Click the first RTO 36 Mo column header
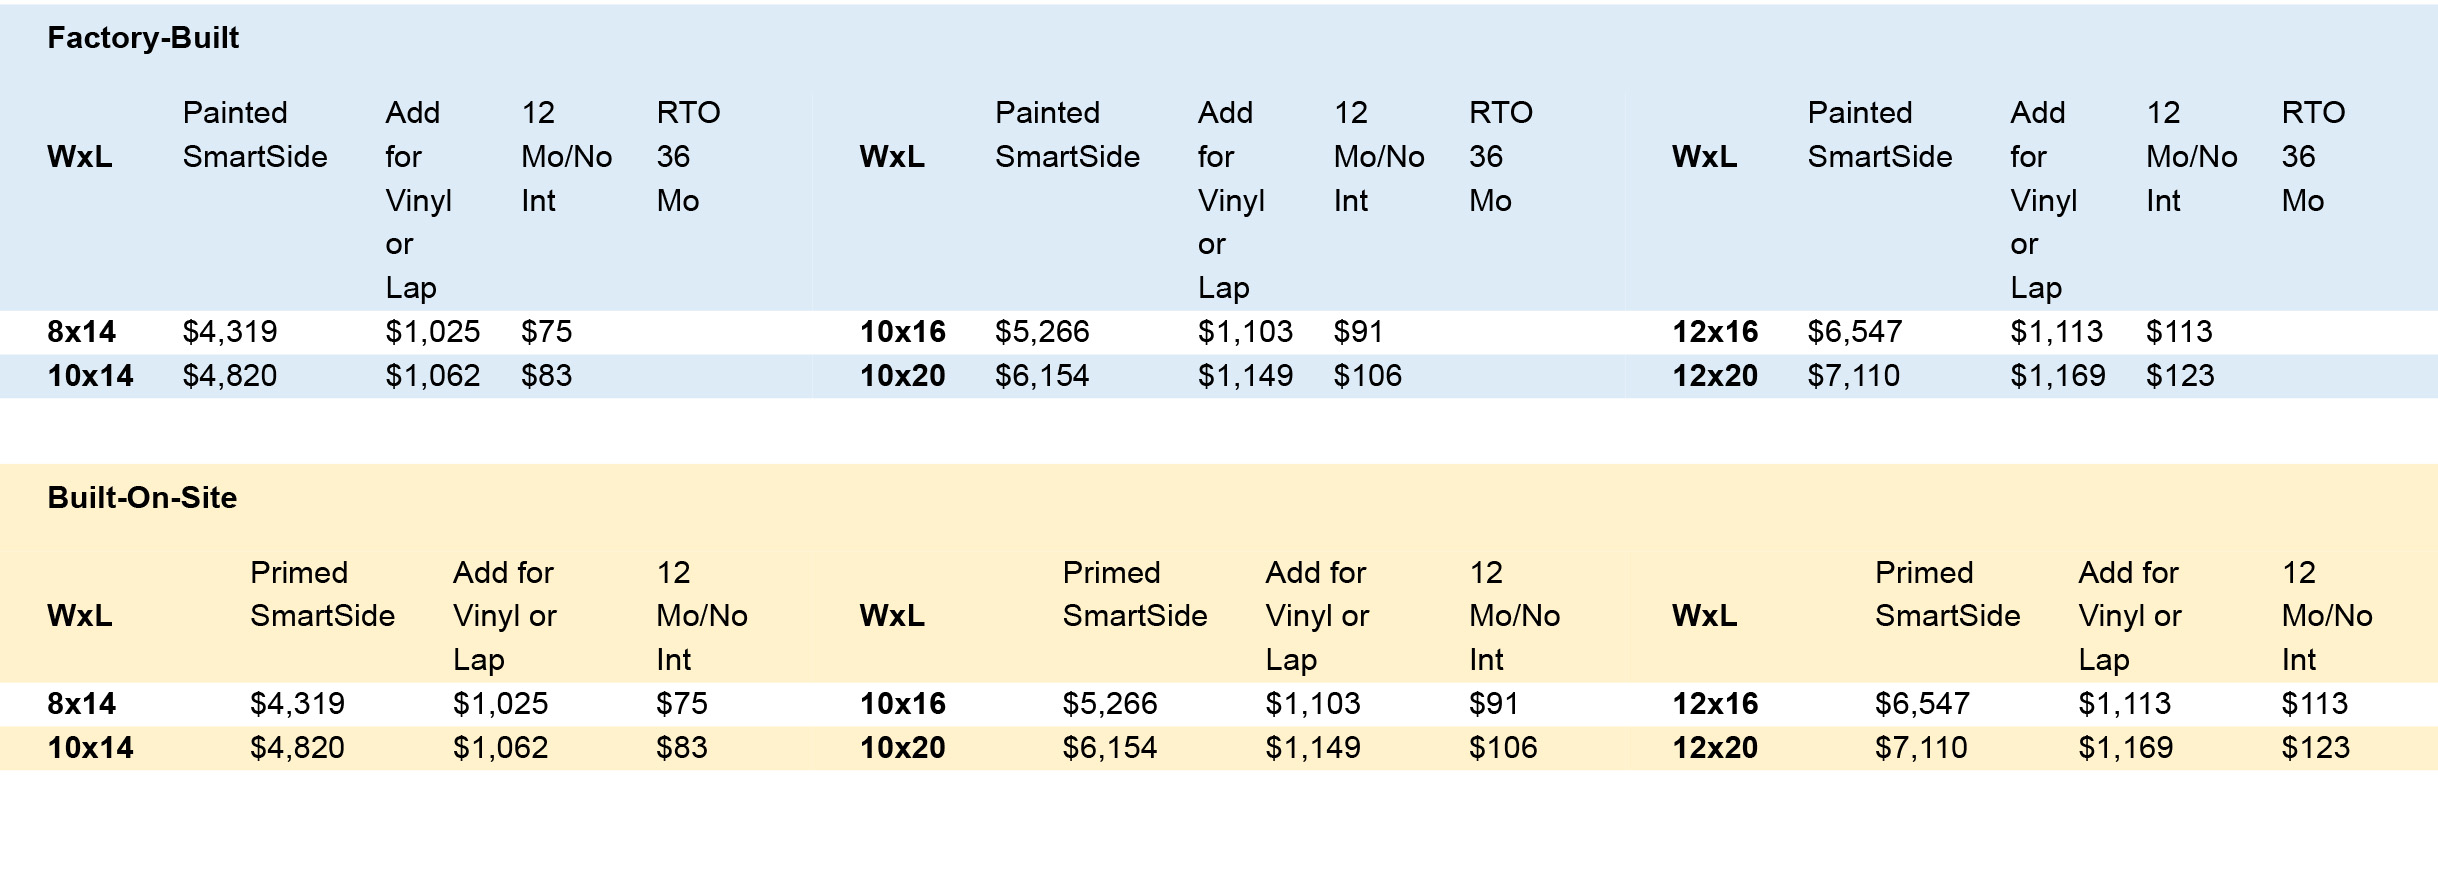This screenshot has width=2438, height=882. (689, 157)
